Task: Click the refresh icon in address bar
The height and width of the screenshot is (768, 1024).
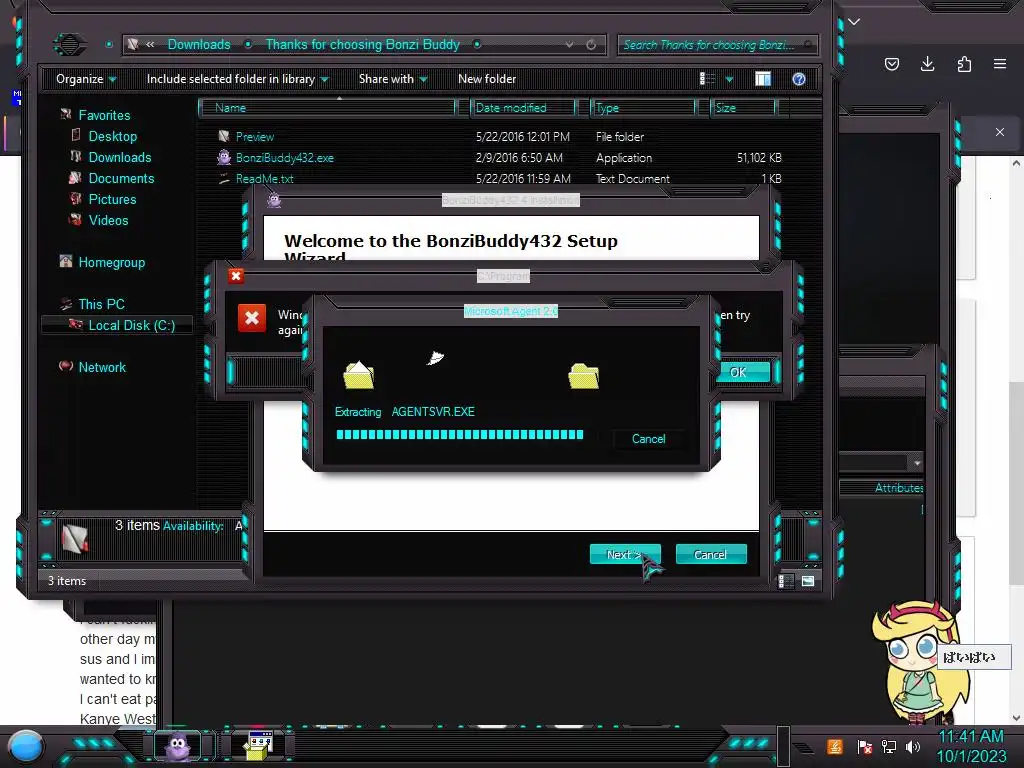Action: coord(591,44)
